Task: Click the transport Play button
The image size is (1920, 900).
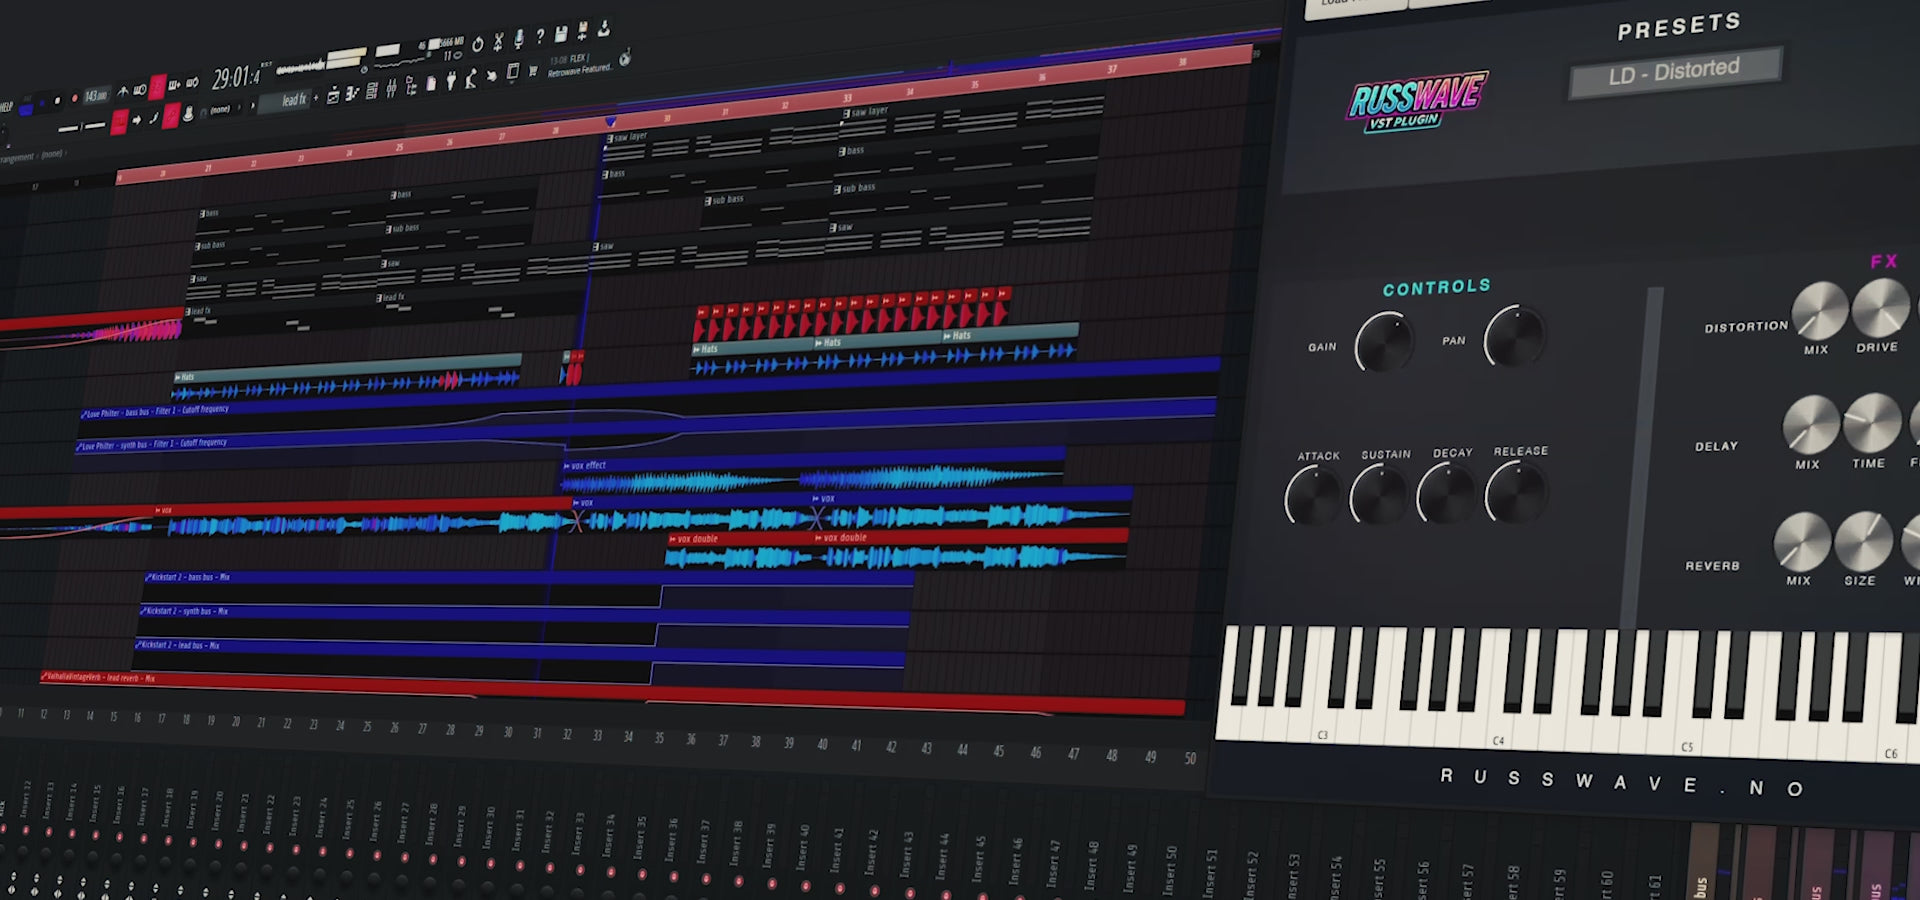Action: (42, 103)
